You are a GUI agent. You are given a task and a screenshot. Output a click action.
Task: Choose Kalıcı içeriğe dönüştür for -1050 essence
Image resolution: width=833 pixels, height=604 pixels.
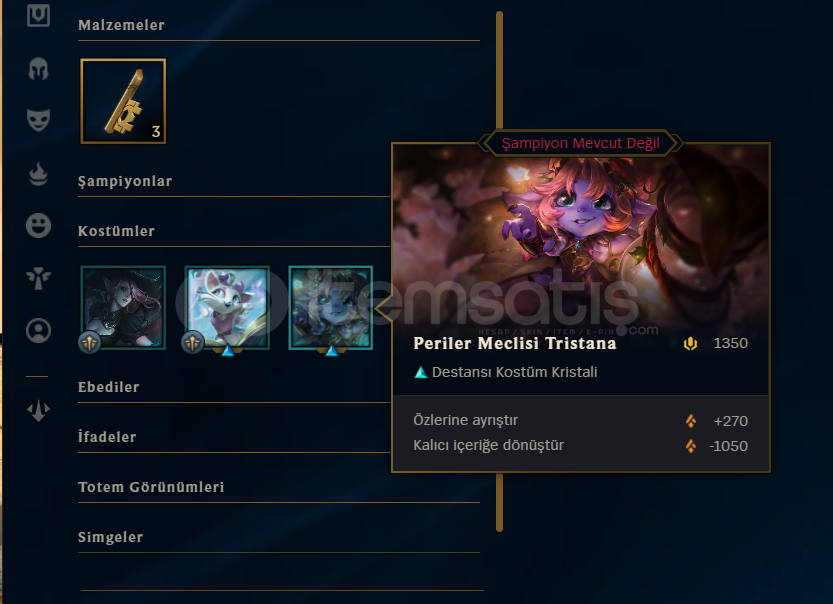[x=580, y=445]
